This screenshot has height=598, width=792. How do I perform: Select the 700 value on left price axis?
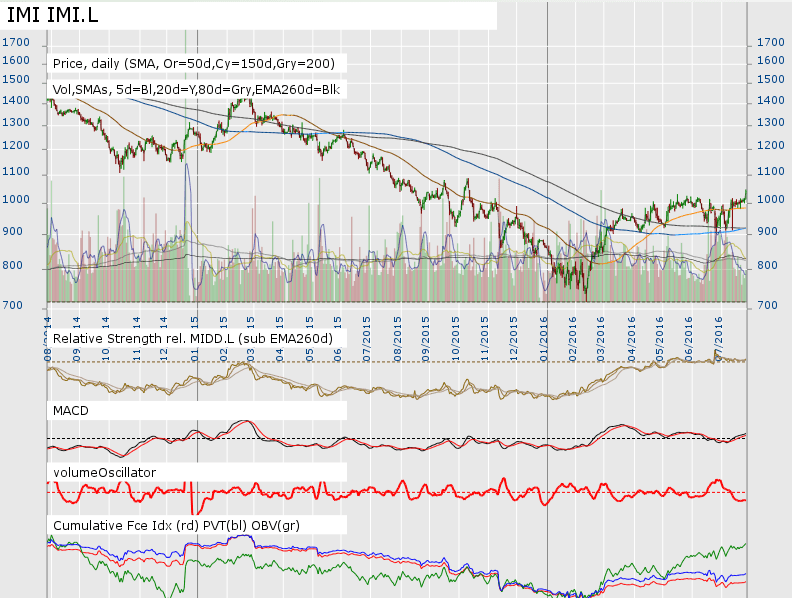point(12,305)
